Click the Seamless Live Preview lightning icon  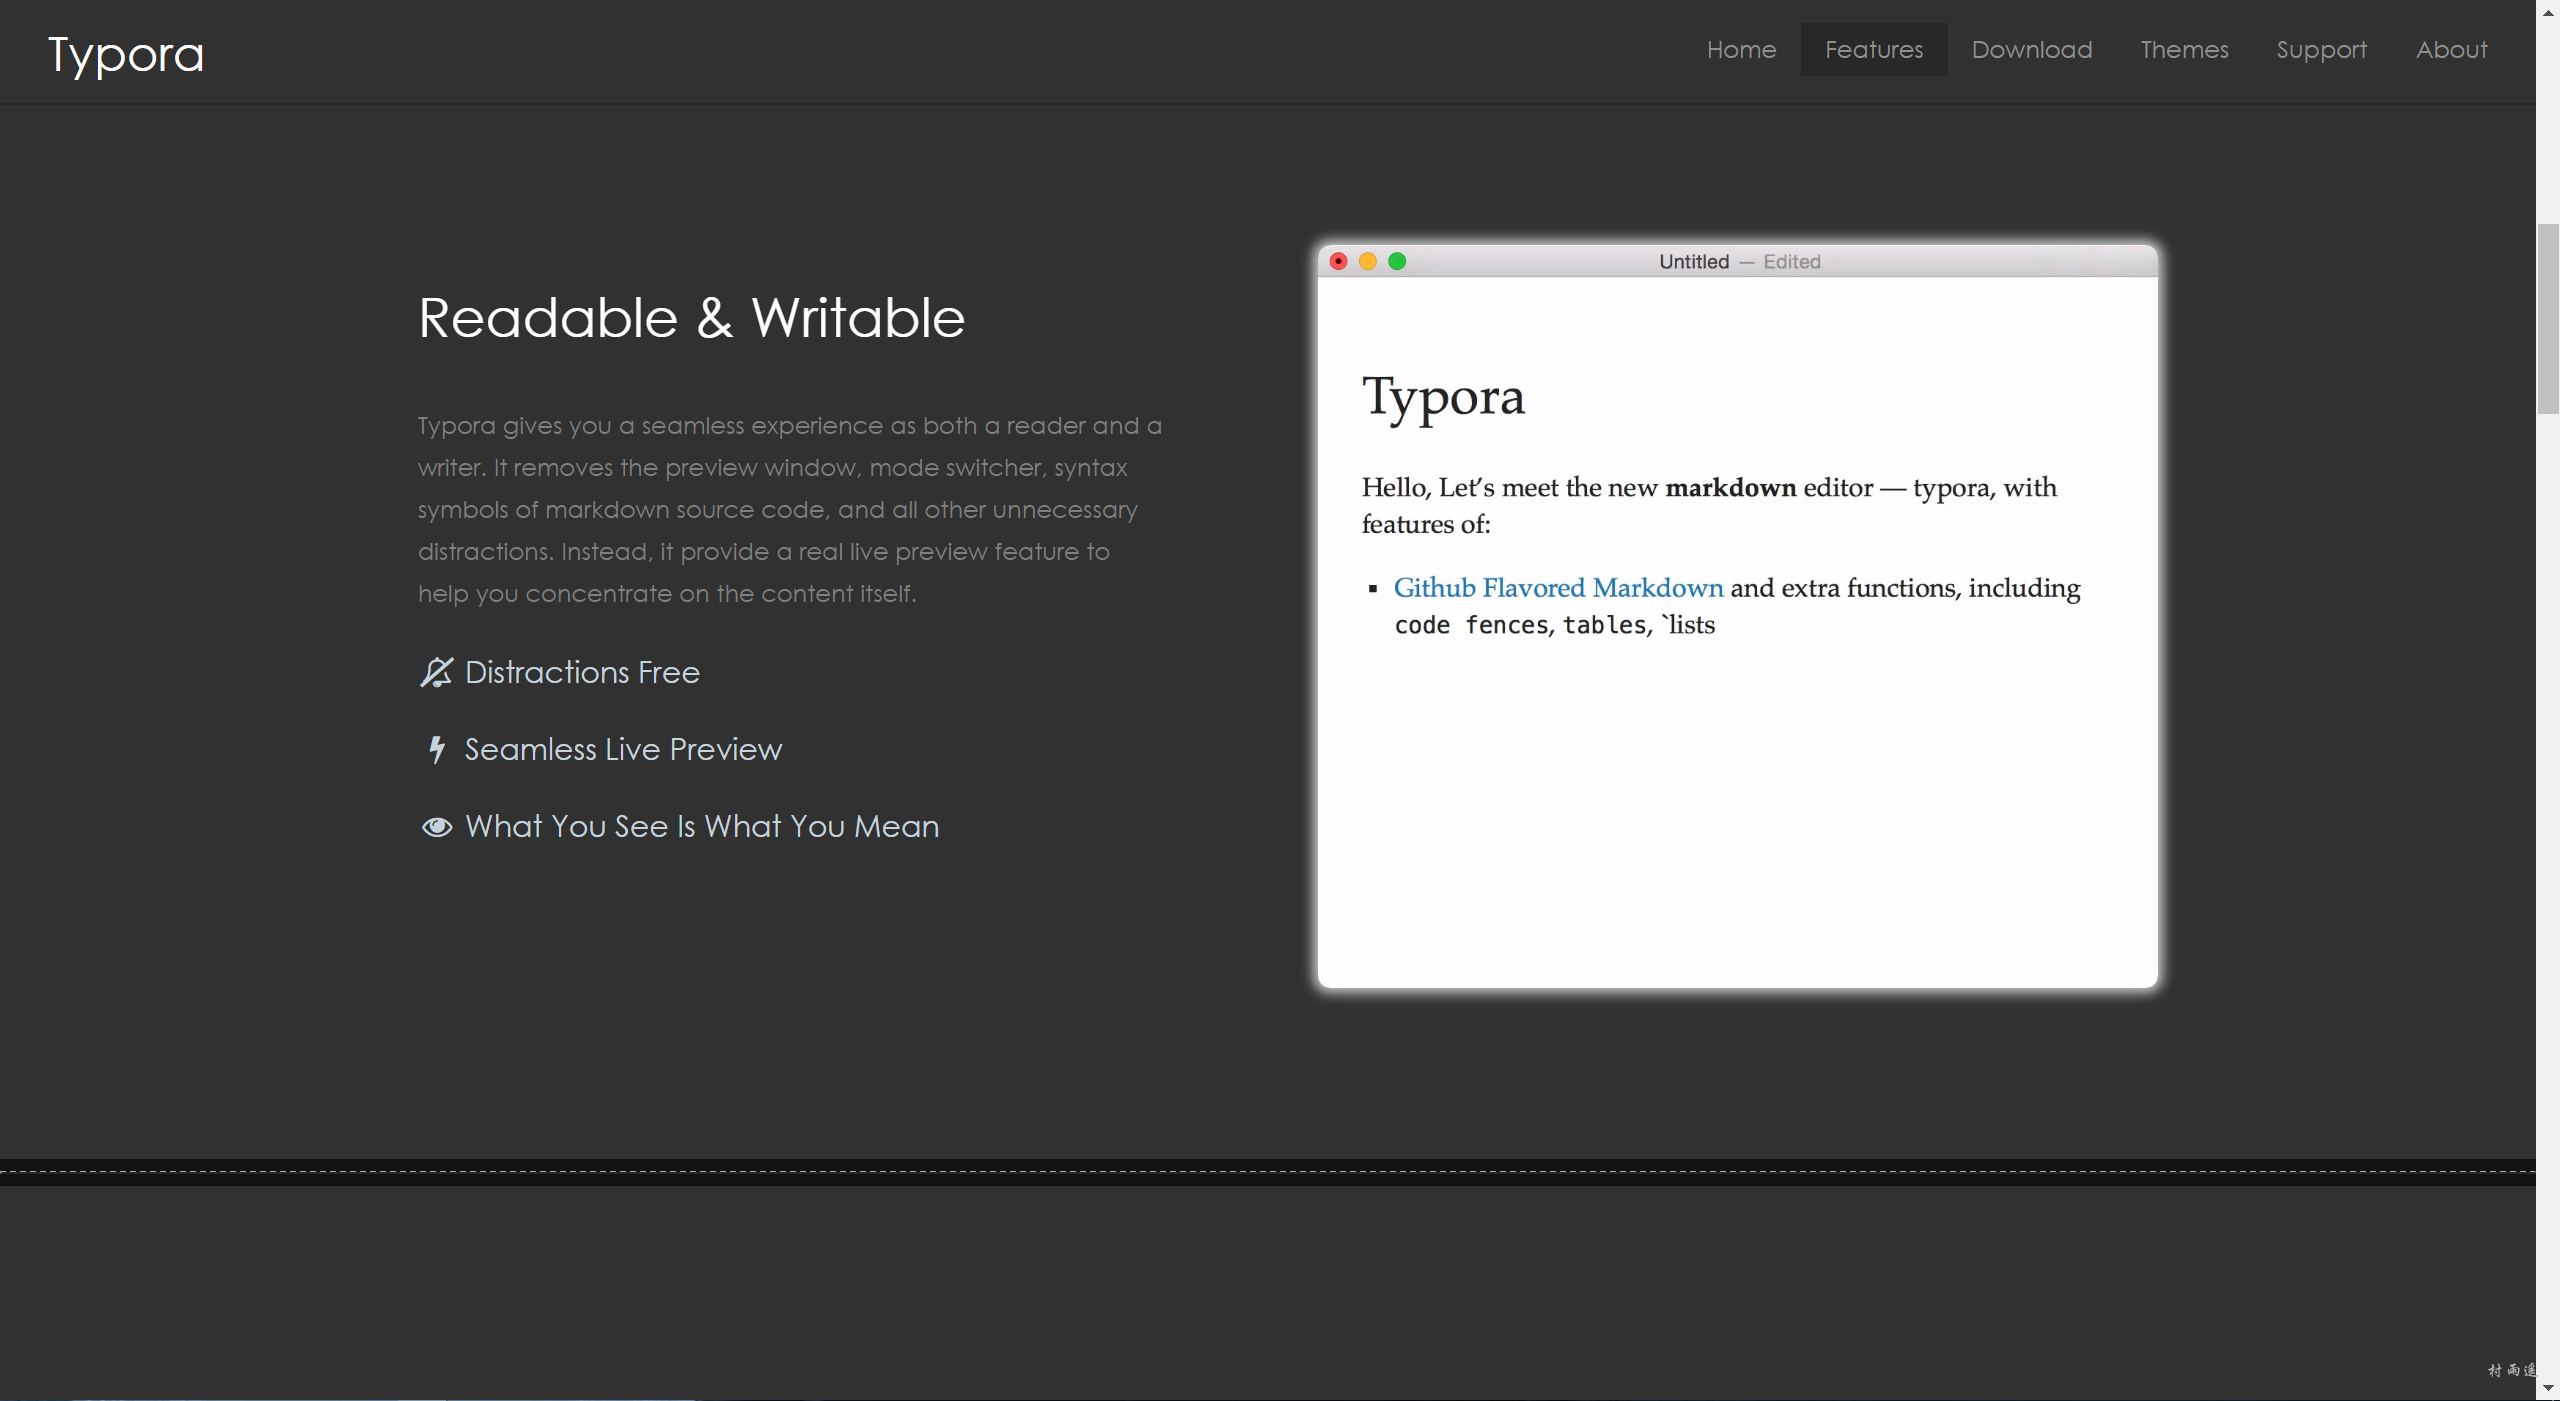point(436,749)
